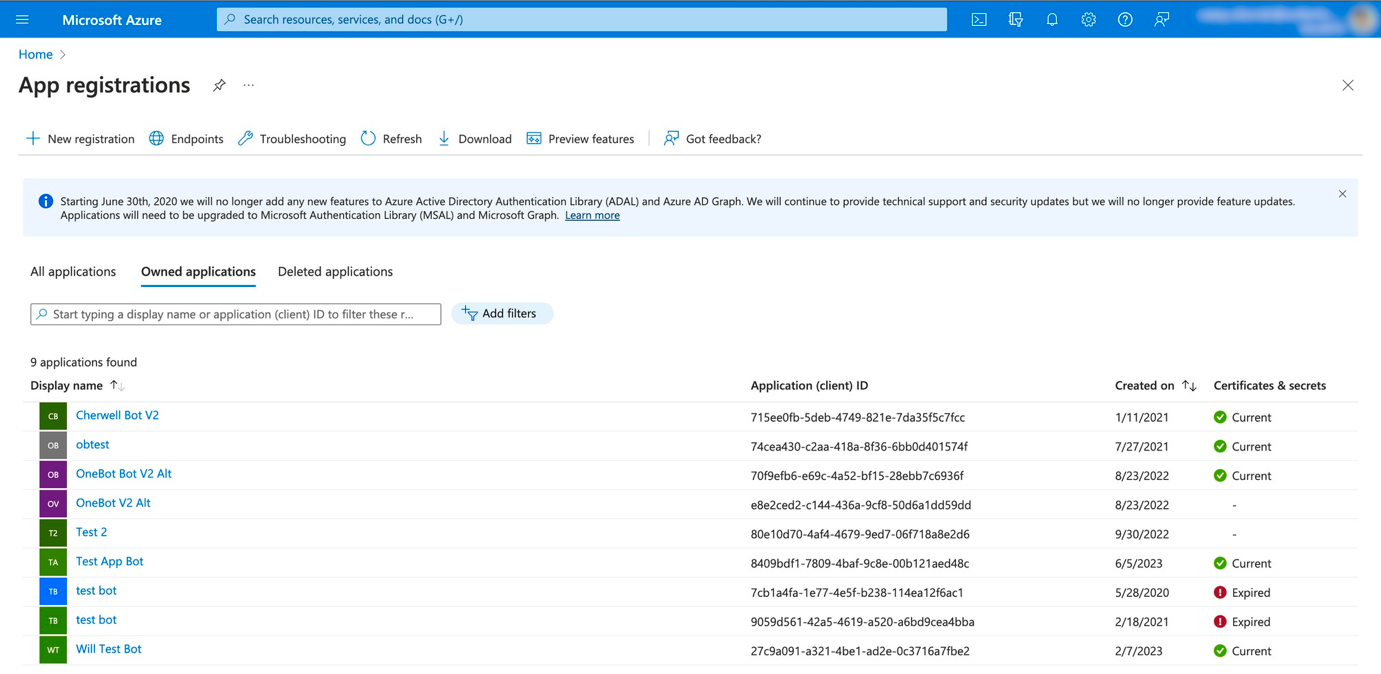
Task: Open Cloud Shell icon in header
Action: coord(979,19)
